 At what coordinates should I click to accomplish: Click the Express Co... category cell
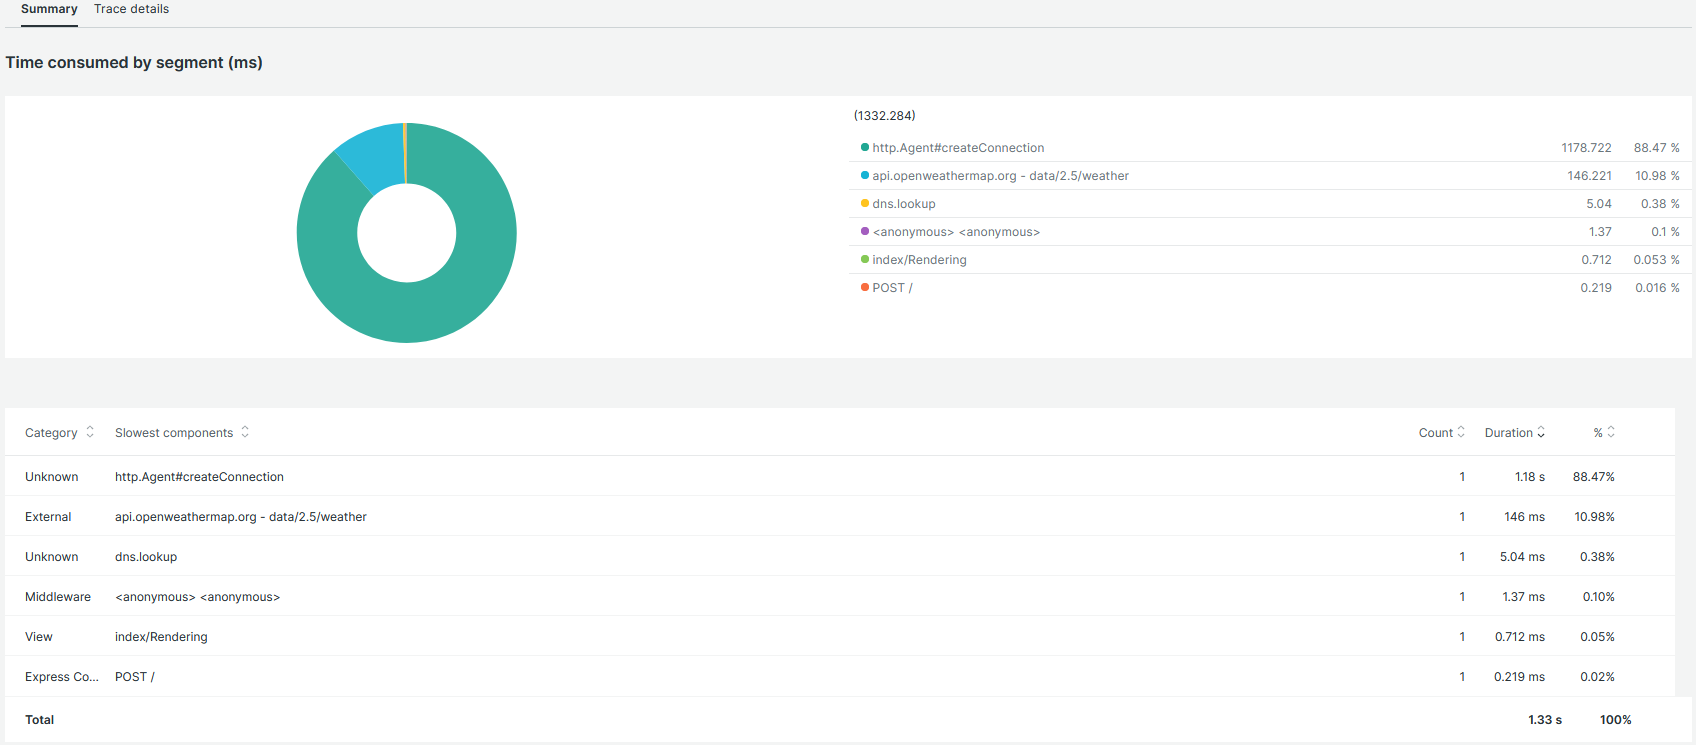tap(62, 677)
